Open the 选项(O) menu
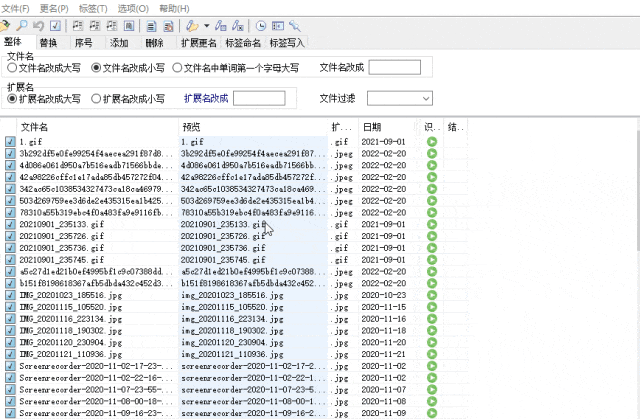This screenshot has height=419, width=640. coord(133,8)
